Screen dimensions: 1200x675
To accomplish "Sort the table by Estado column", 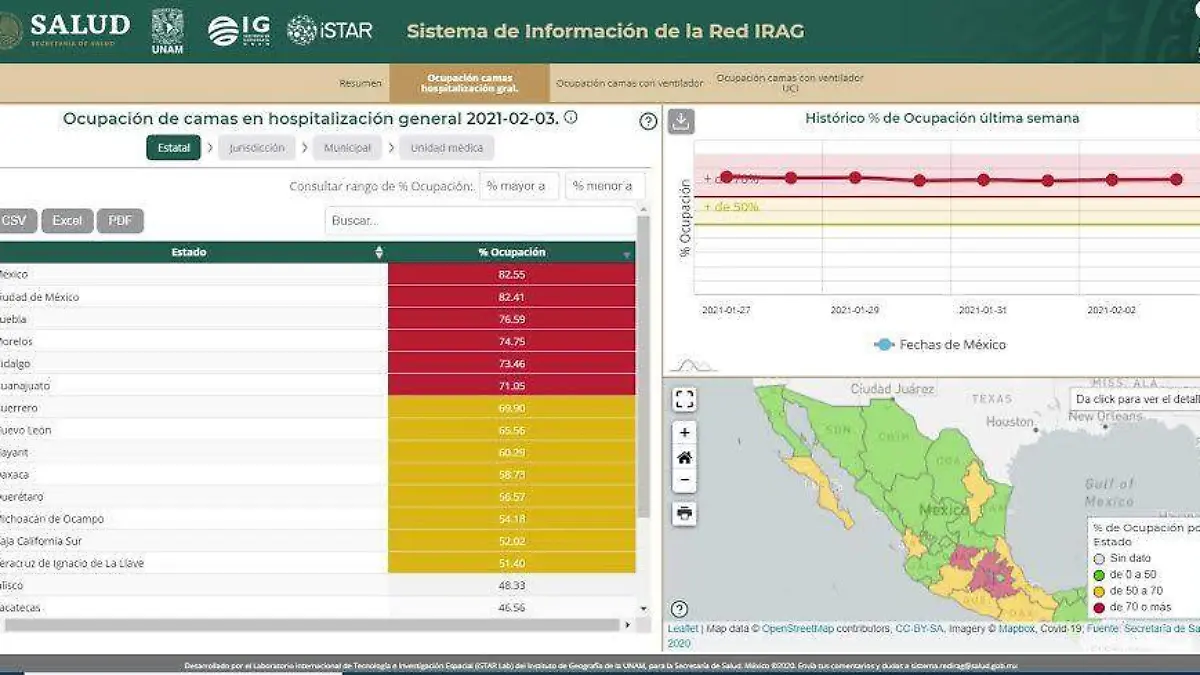I will [x=379, y=253].
